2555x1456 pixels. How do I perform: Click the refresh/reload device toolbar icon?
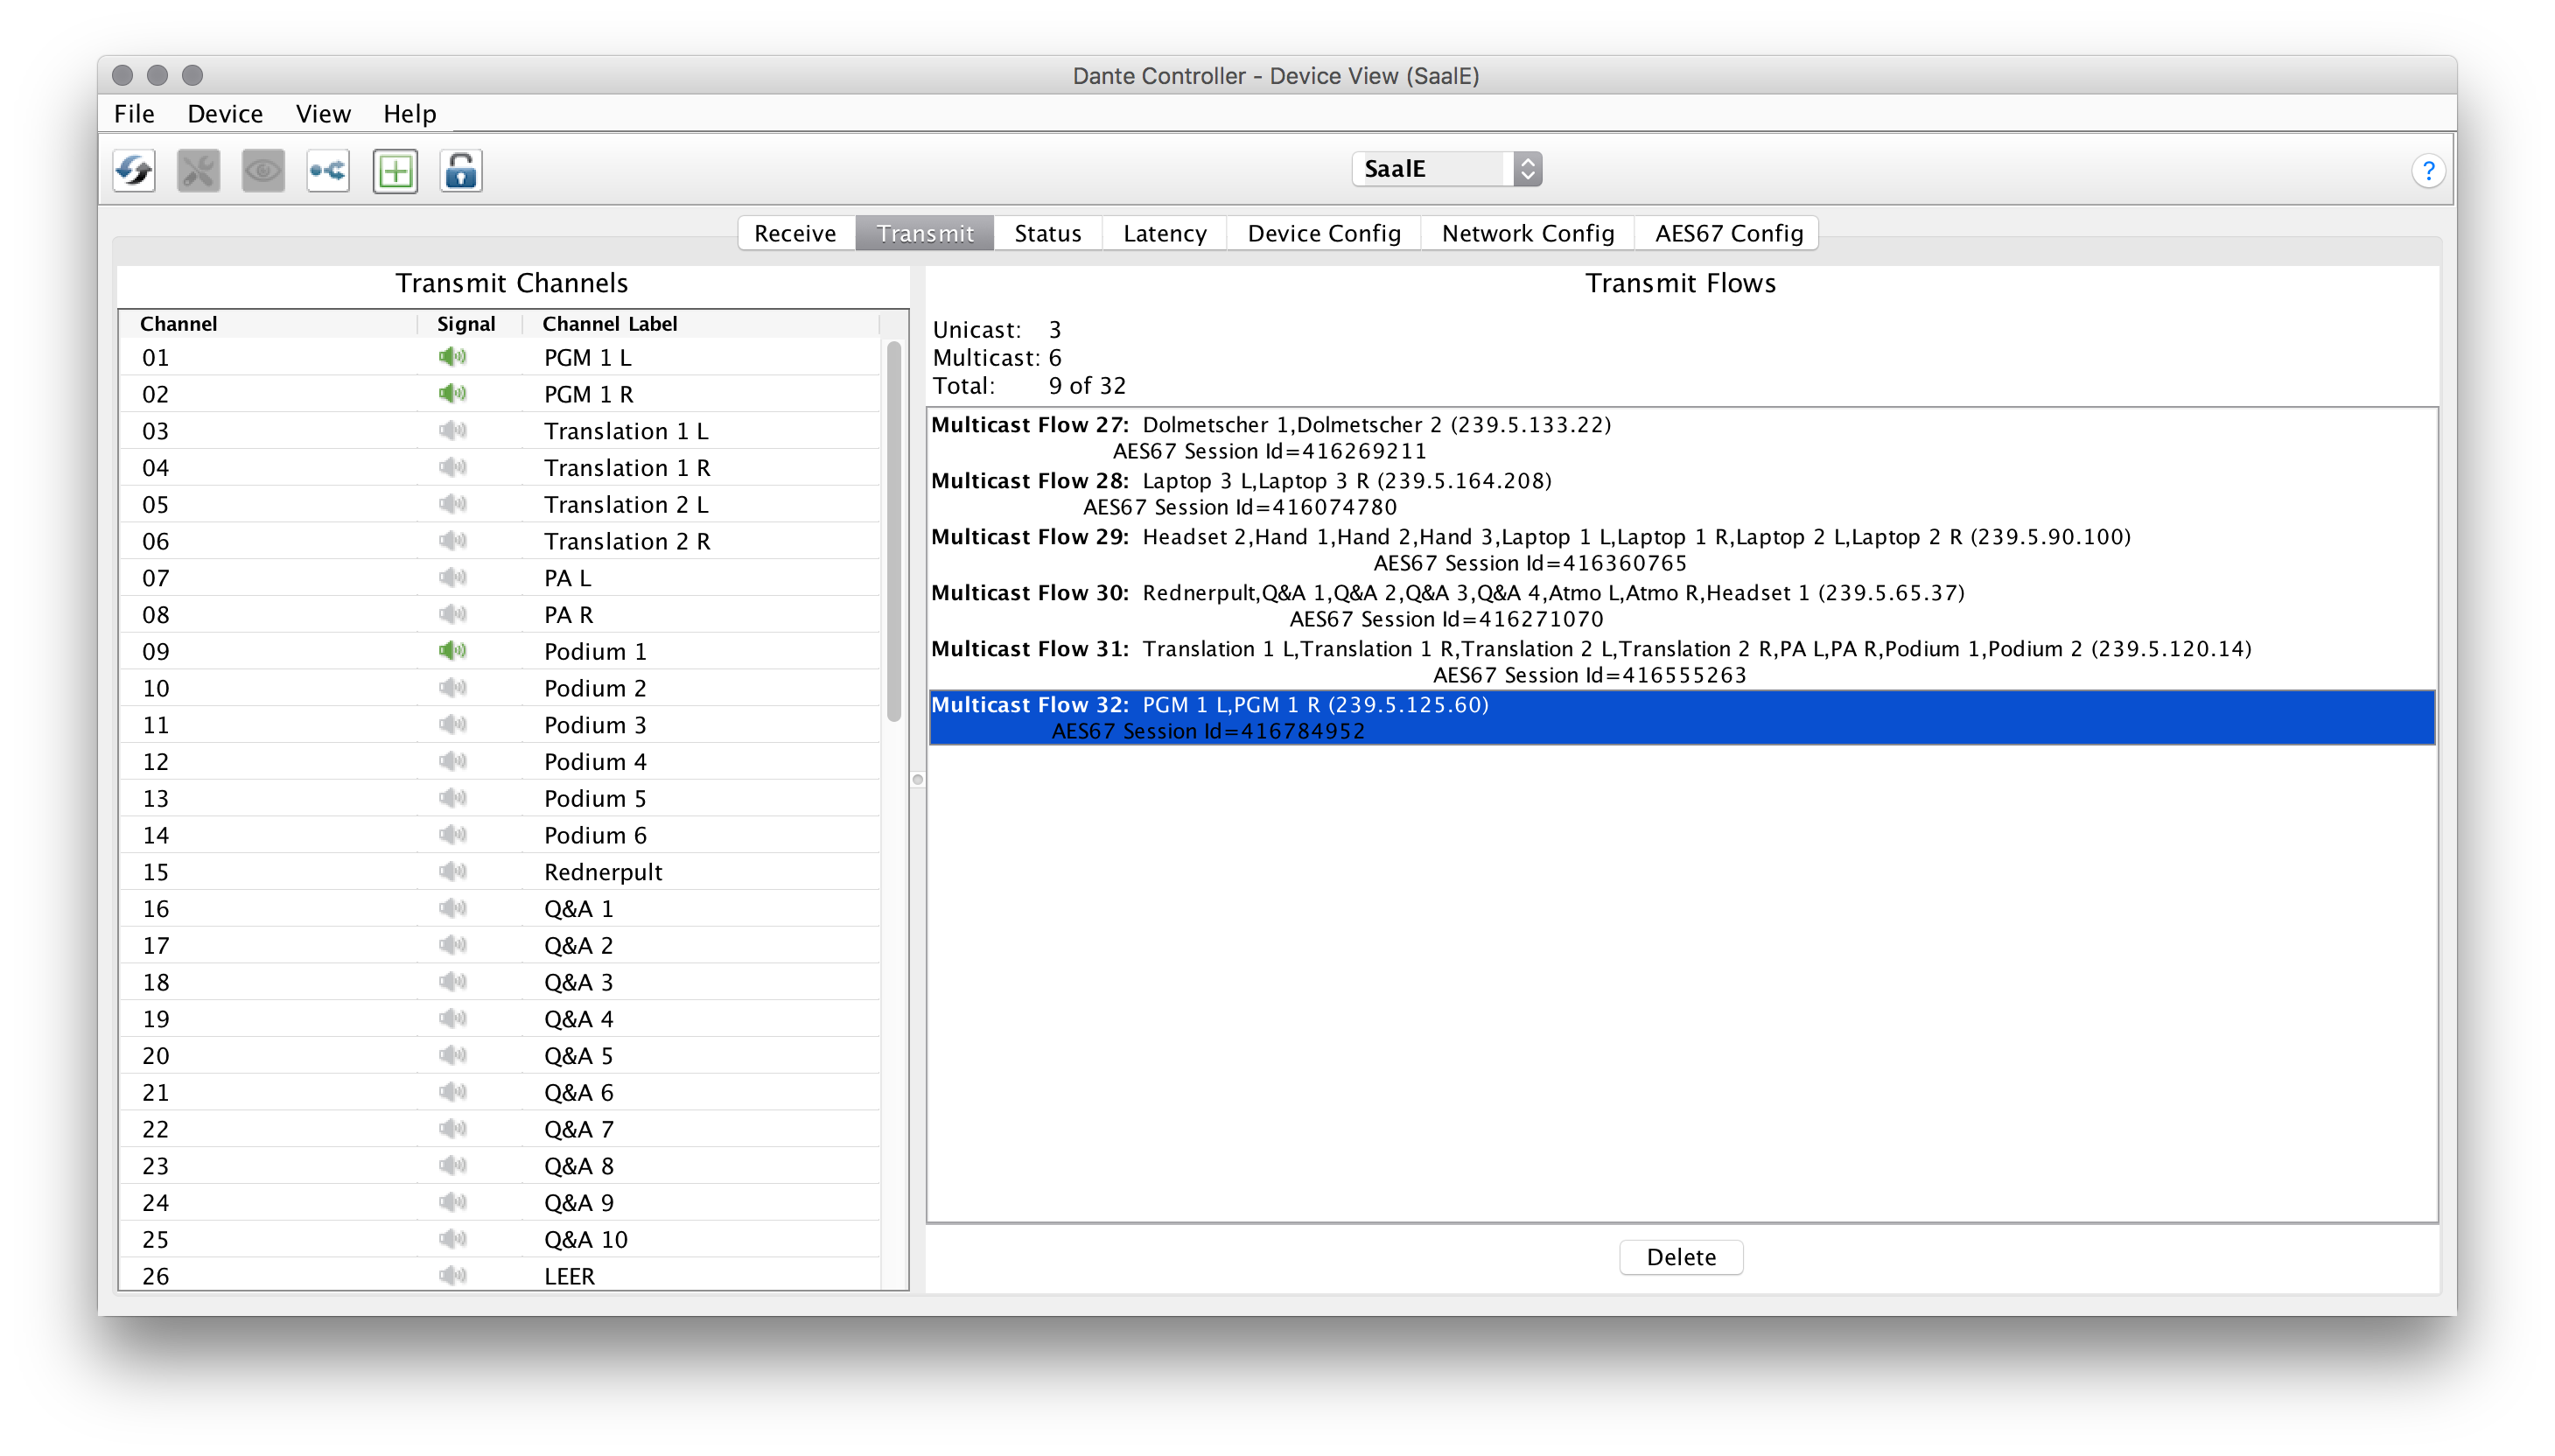134,171
